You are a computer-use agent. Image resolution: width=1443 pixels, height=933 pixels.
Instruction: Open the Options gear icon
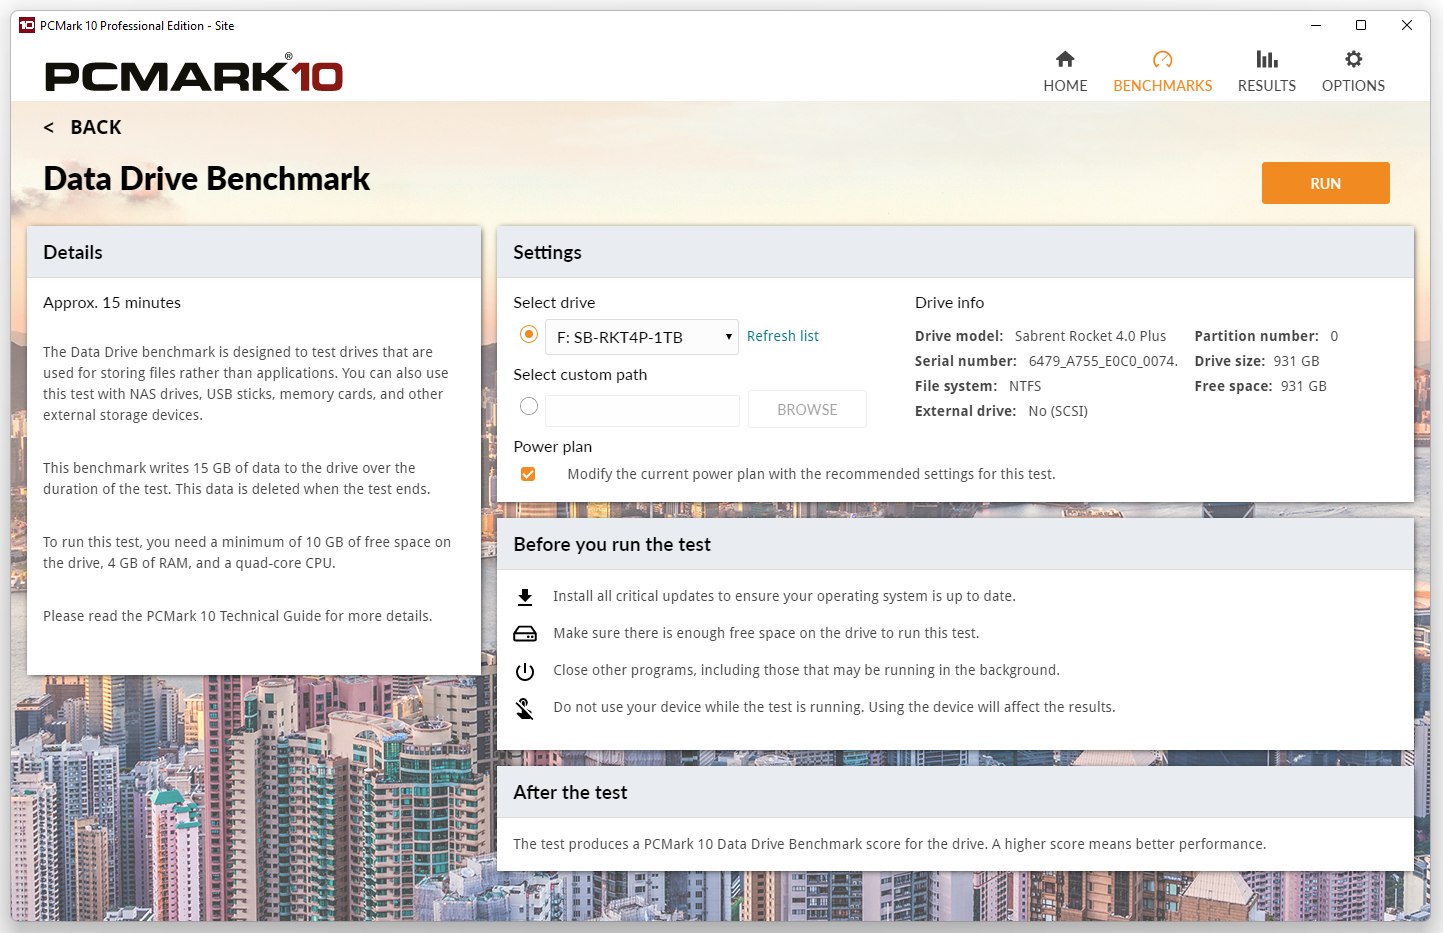coord(1353,59)
